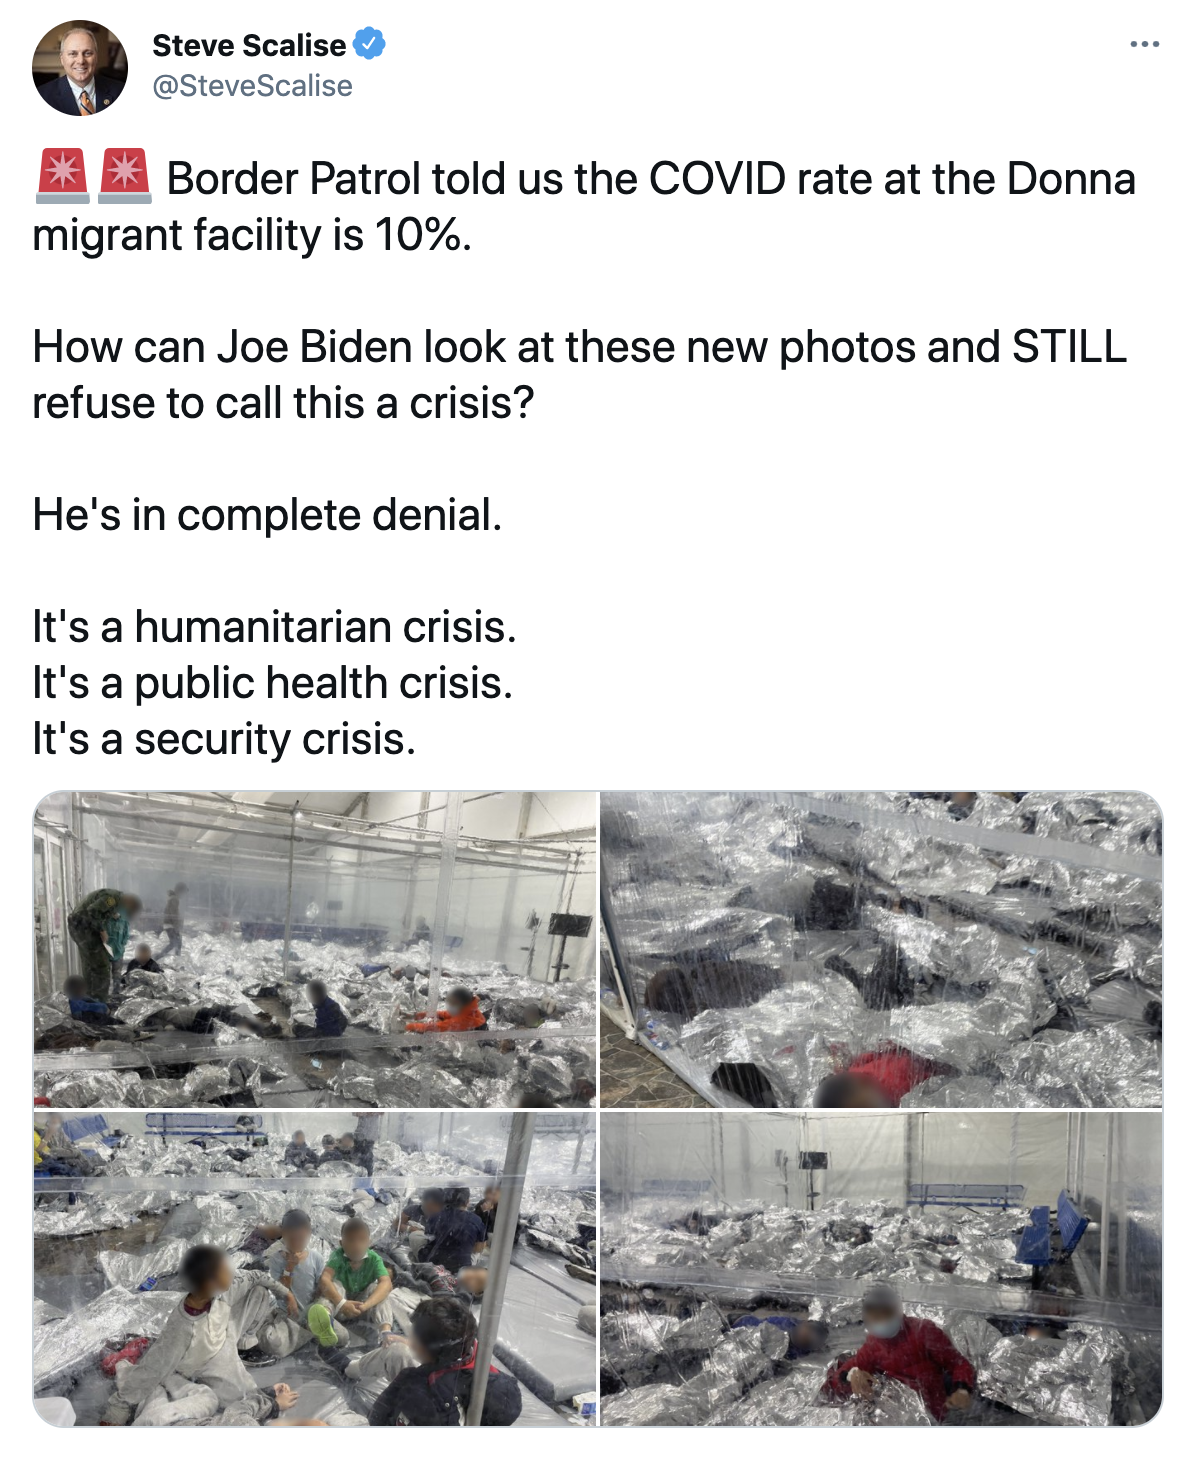Click the line "It's a public health crisis."
The height and width of the screenshot is (1468, 1196).
[x=273, y=683]
